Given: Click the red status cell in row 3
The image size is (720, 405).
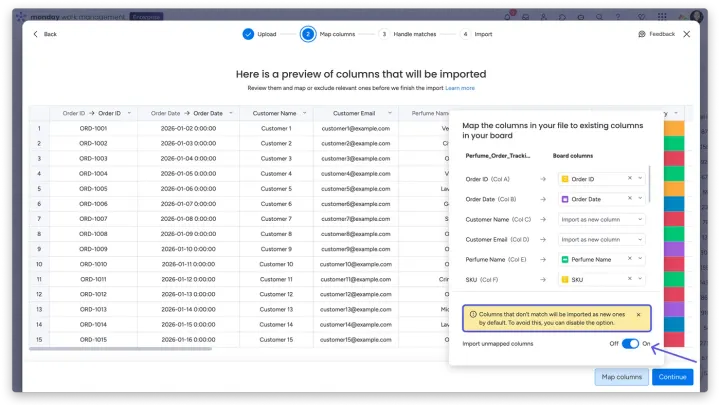Looking at the screenshot, I should (x=674, y=158).
